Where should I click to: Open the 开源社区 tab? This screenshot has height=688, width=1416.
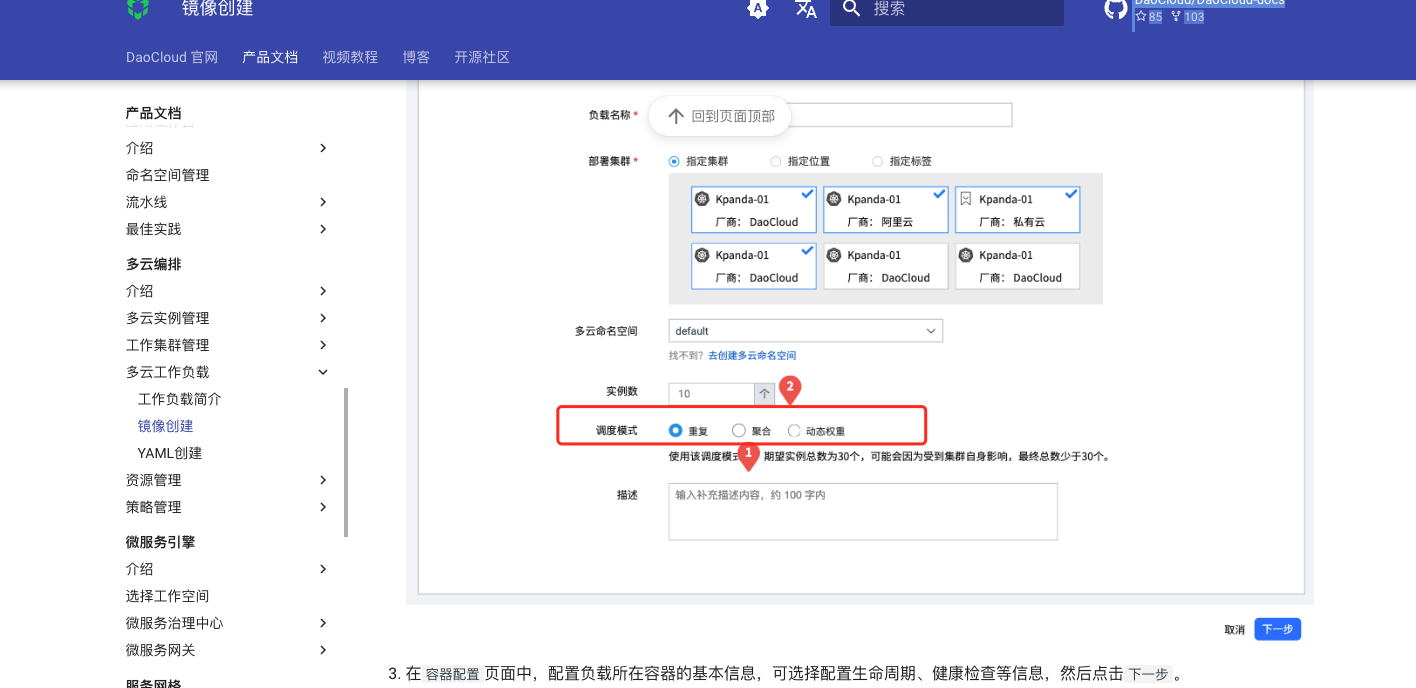pyautogui.click(x=482, y=57)
